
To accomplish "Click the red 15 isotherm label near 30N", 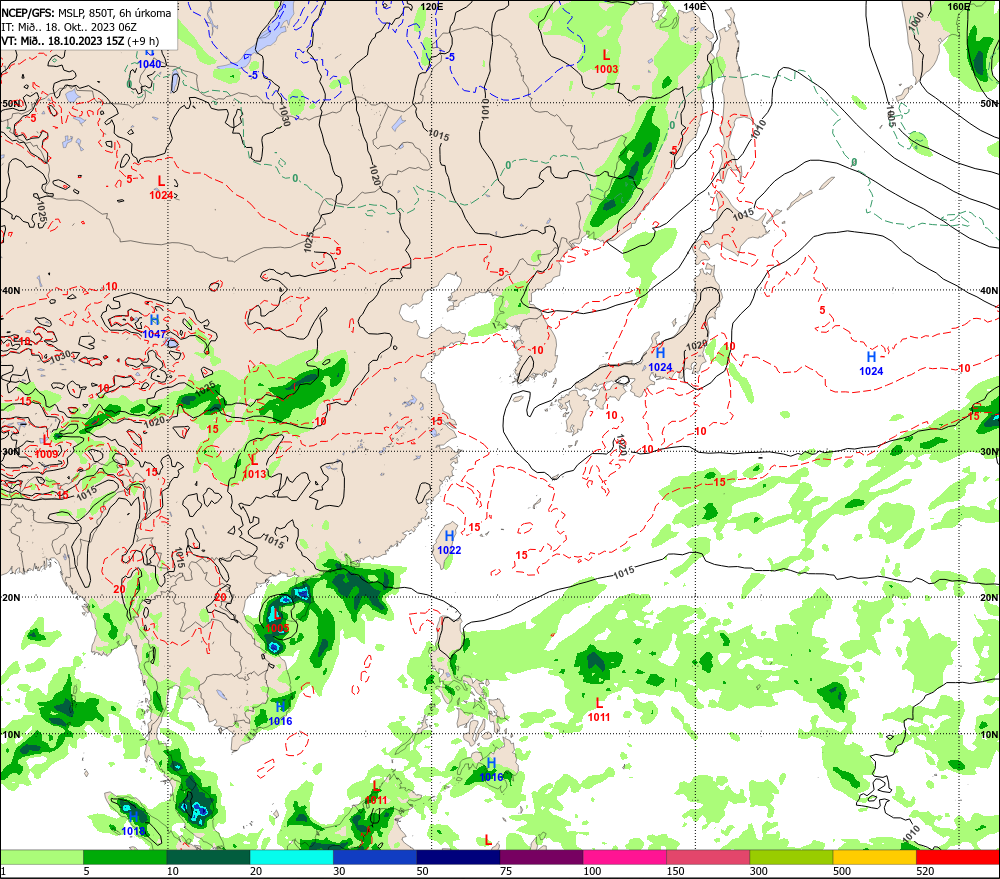I will (719, 482).
